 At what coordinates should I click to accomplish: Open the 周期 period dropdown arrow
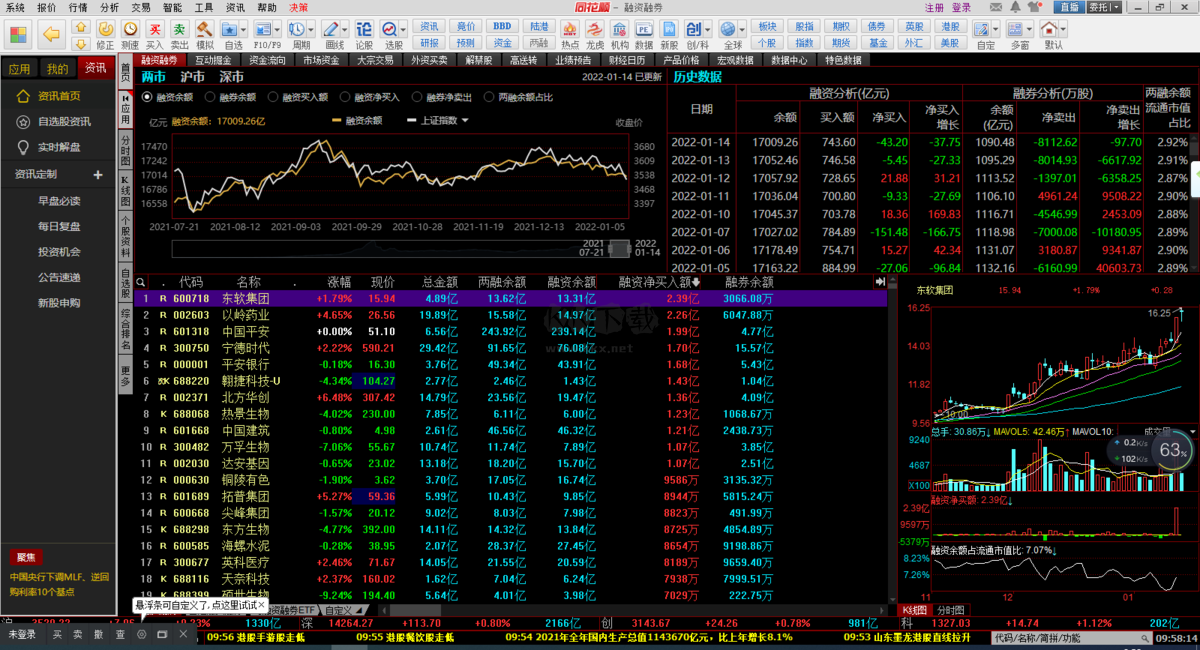(x=313, y=30)
